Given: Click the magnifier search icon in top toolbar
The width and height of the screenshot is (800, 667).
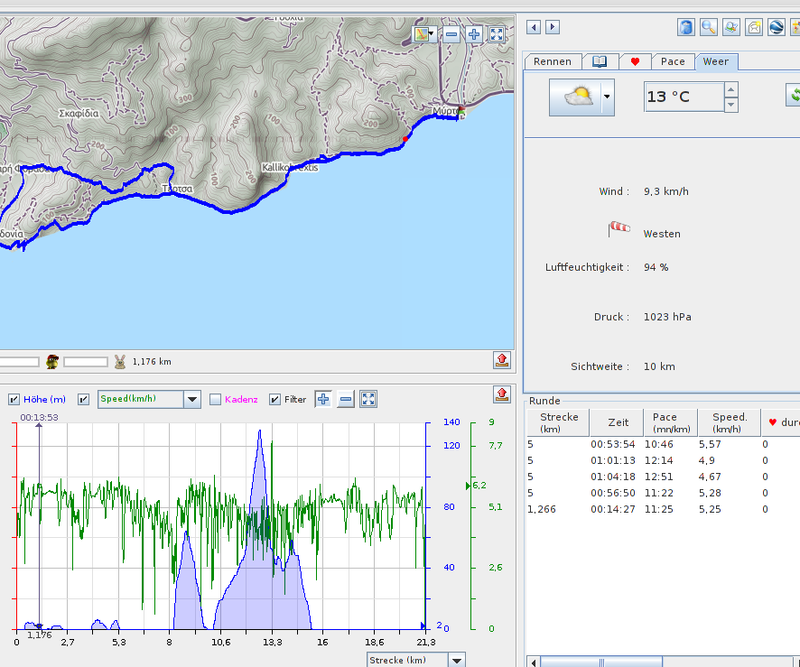Looking at the screenshot, I should [x=708, y=27].
